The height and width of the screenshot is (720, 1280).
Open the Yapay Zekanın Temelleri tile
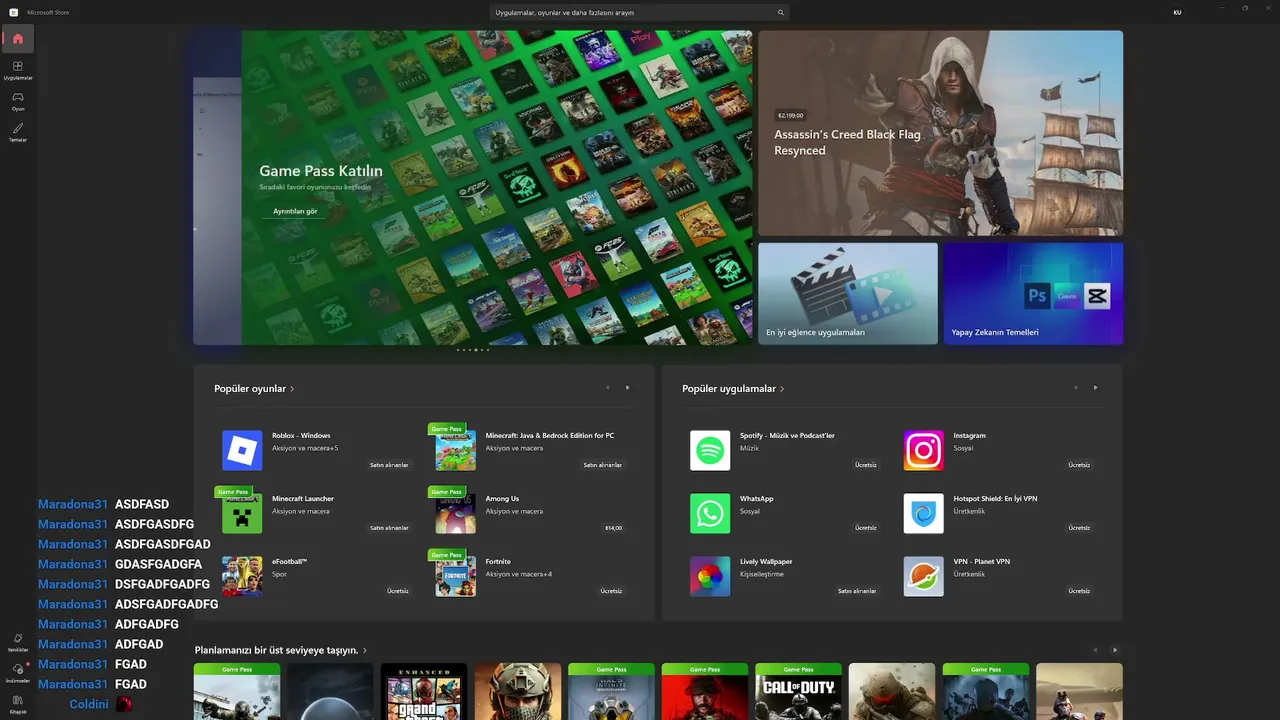click(x=1033, y=294)
